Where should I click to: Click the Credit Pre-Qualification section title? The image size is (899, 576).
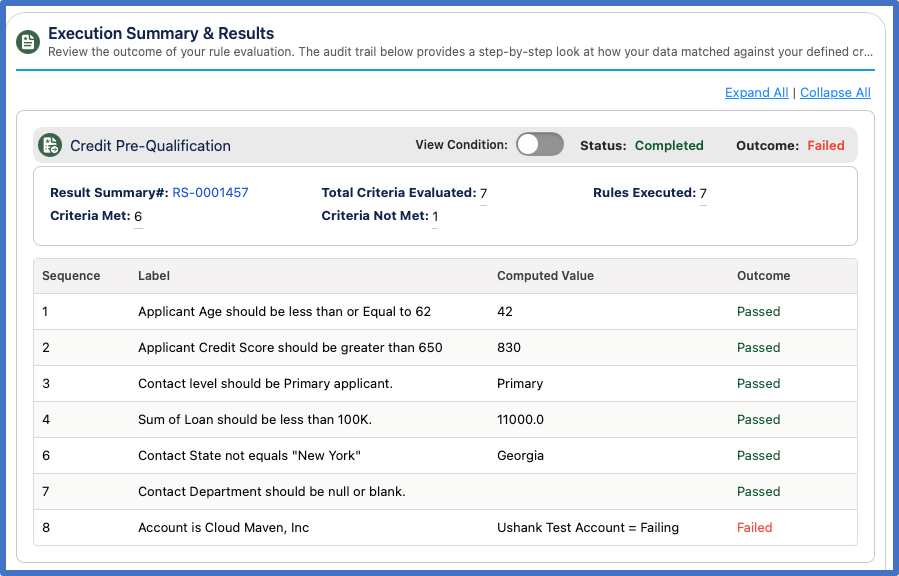tap(150, 146)
